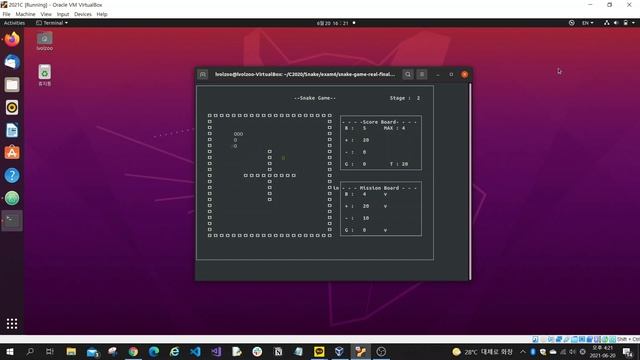The width and height of the screenshot is (640, 360).
Task: Open the File menu in VirtualBox
Action: [7, 14]
